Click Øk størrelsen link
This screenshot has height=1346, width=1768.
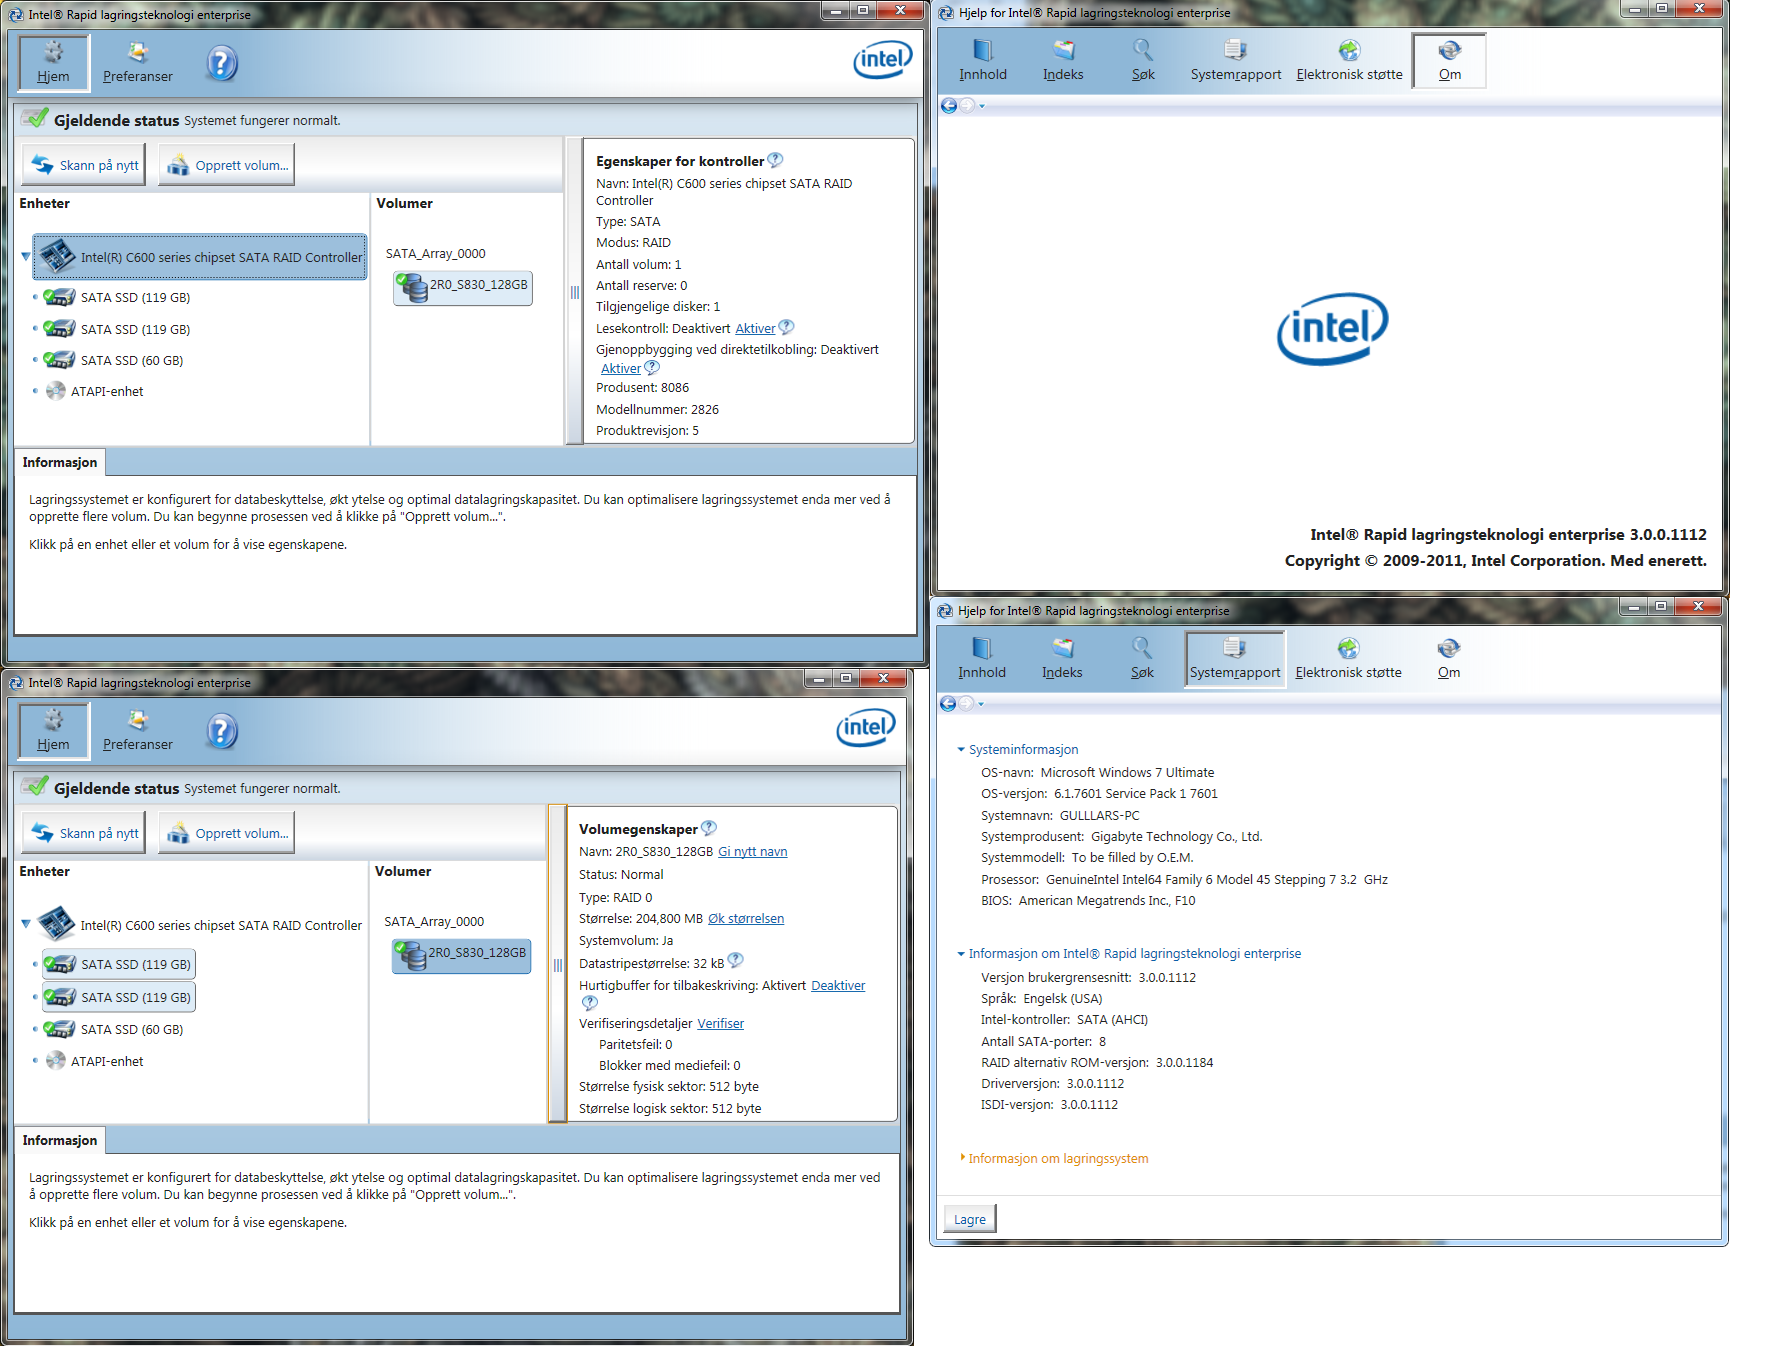click(746, 918)
